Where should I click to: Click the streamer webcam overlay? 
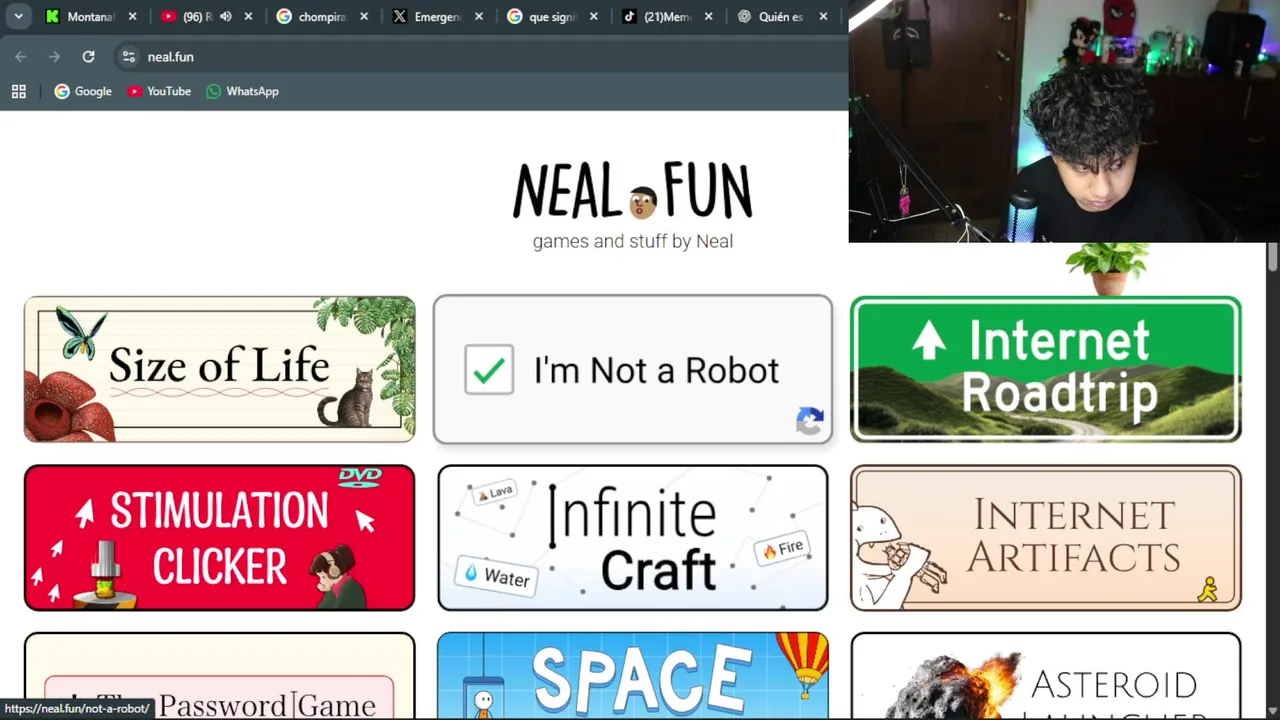(x=1064, y=121)
